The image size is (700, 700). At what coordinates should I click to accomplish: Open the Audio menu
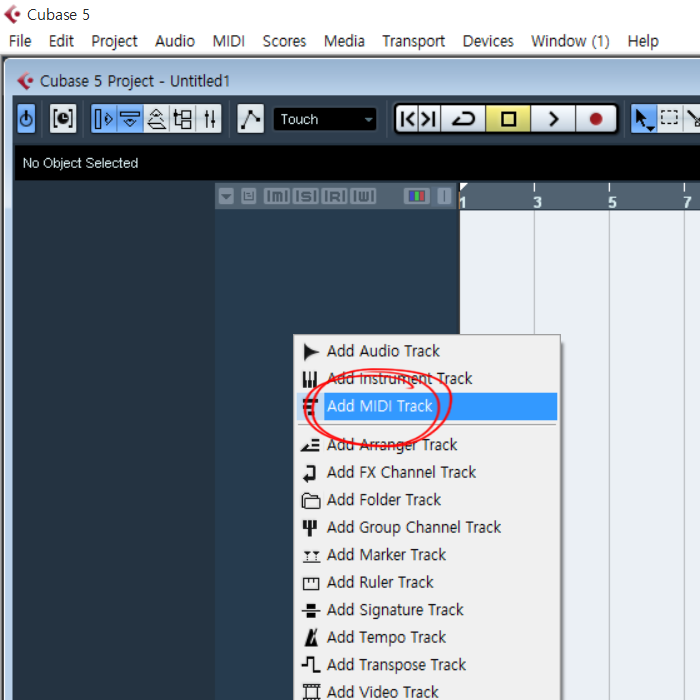coord(175,41)
